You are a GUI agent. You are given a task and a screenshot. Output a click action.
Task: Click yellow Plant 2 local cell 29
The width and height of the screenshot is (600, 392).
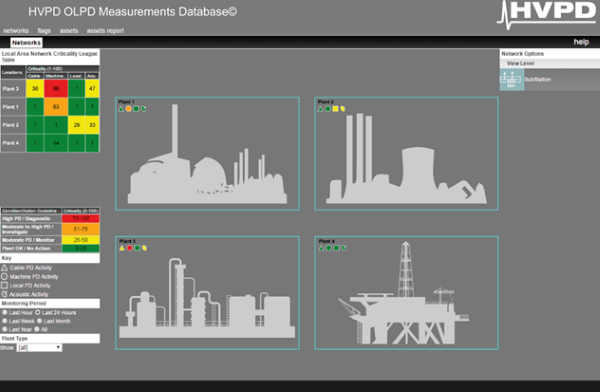coord(77,125)
